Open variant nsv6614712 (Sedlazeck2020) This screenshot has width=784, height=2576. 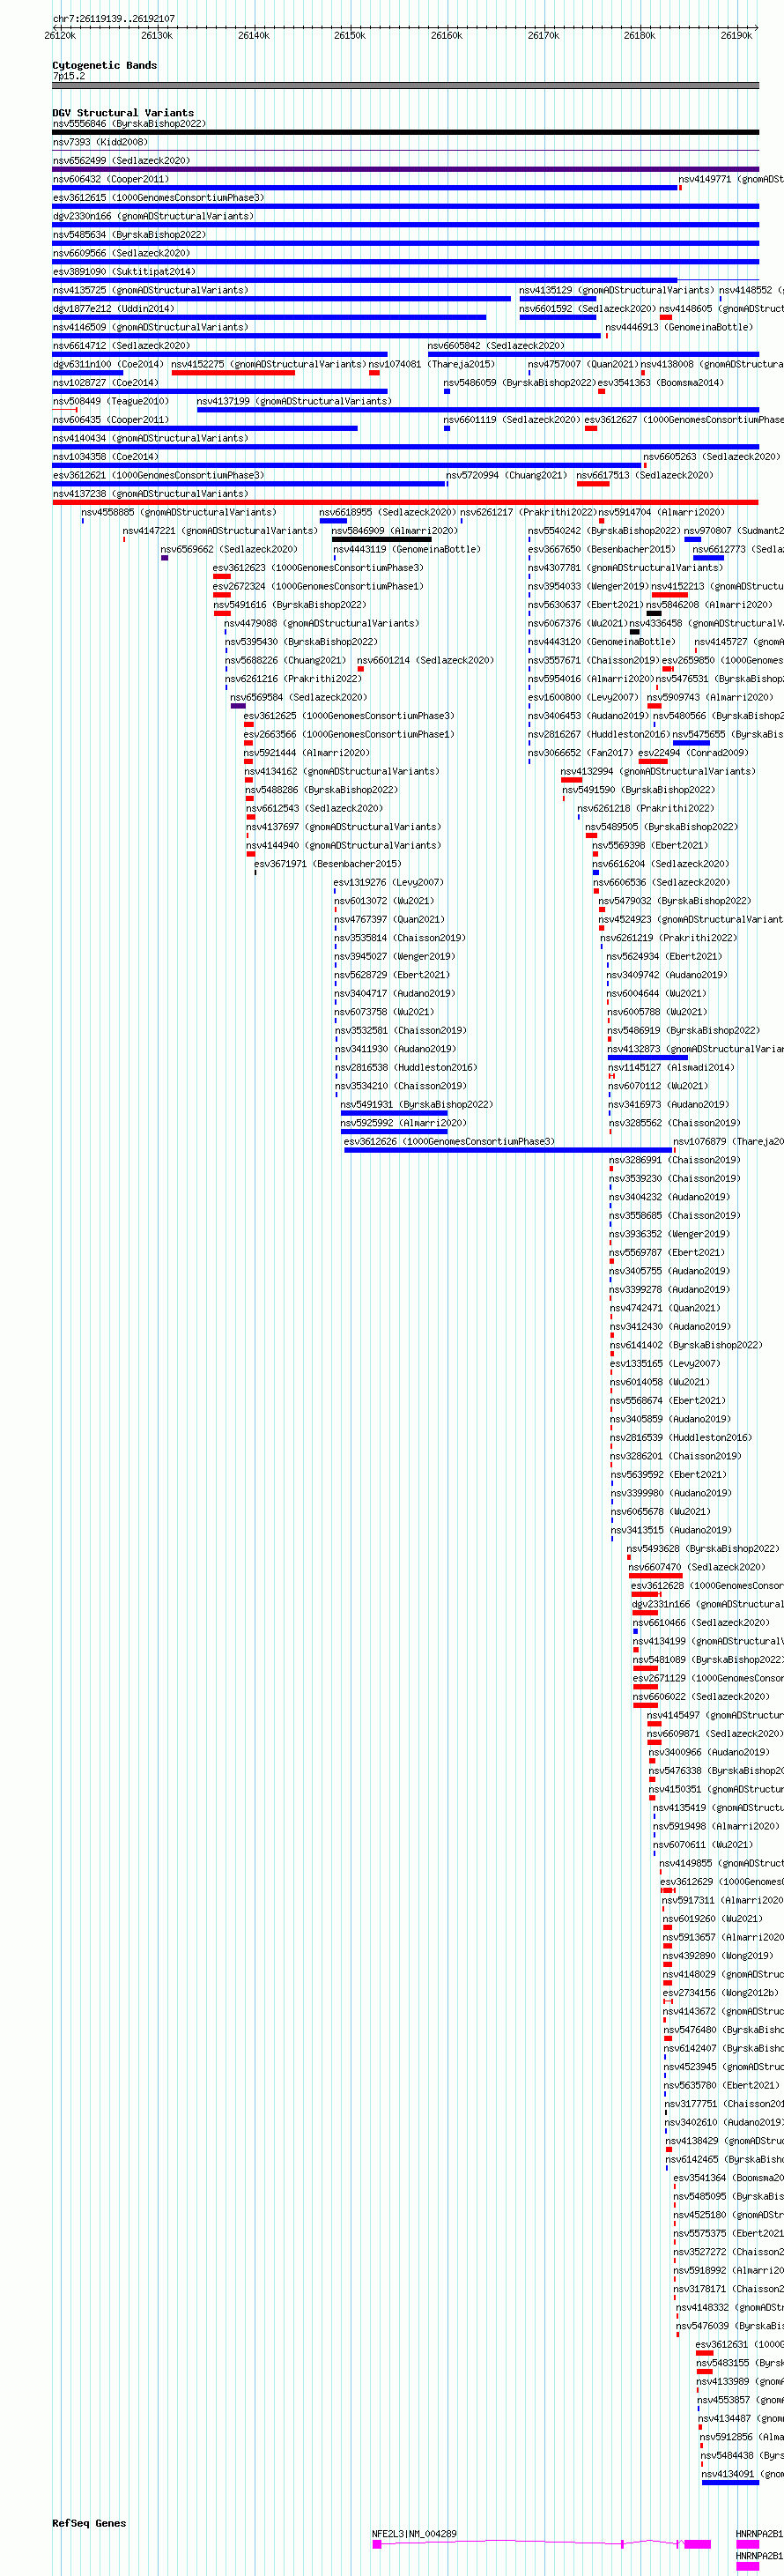click(x=121, y=346)
